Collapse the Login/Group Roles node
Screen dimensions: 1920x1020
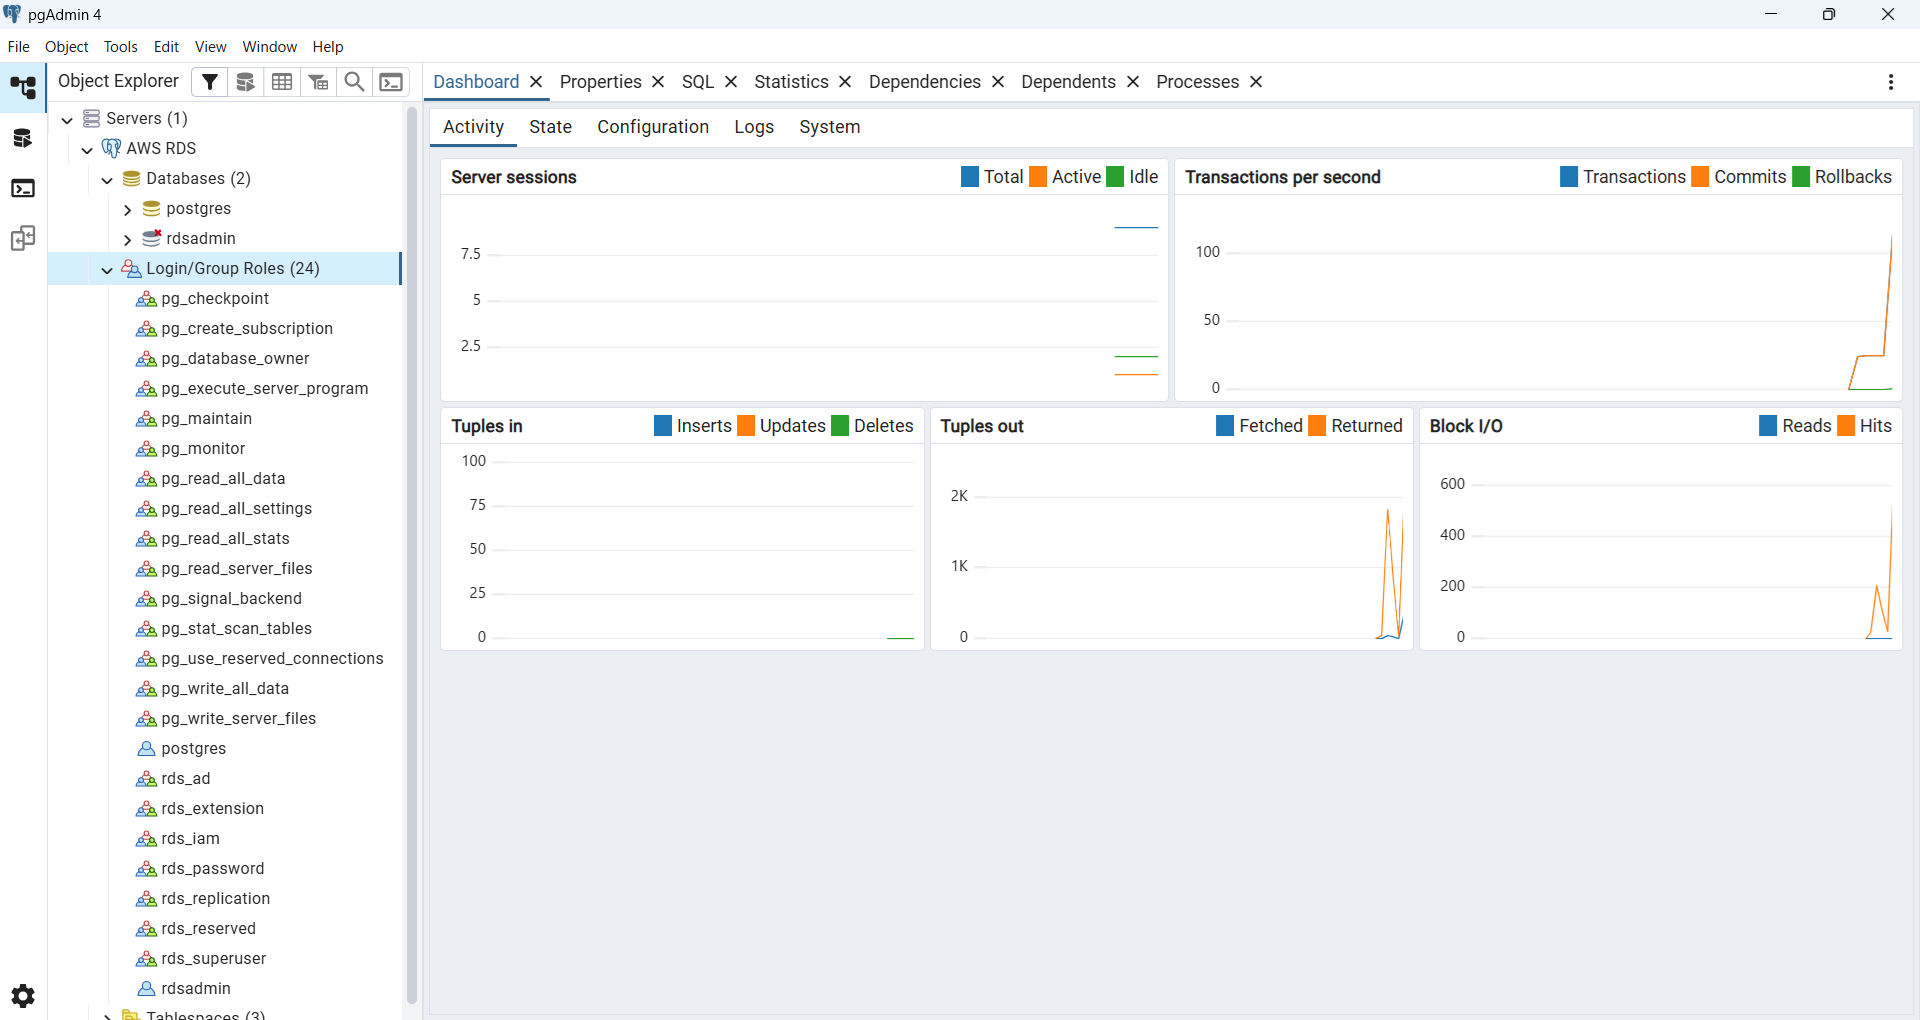(107, 269)
